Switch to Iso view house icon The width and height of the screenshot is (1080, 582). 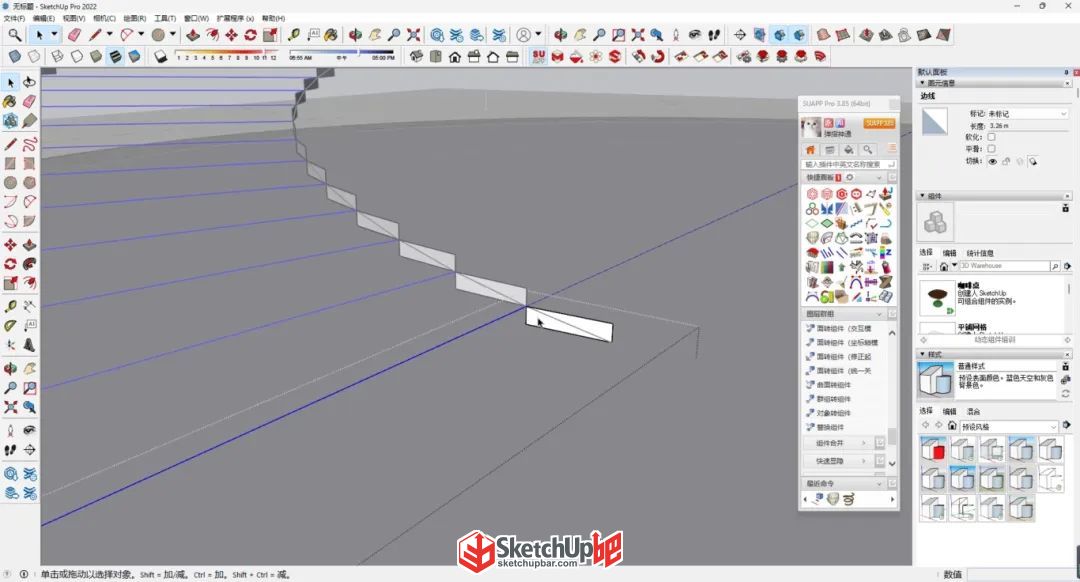coord(416,56)
